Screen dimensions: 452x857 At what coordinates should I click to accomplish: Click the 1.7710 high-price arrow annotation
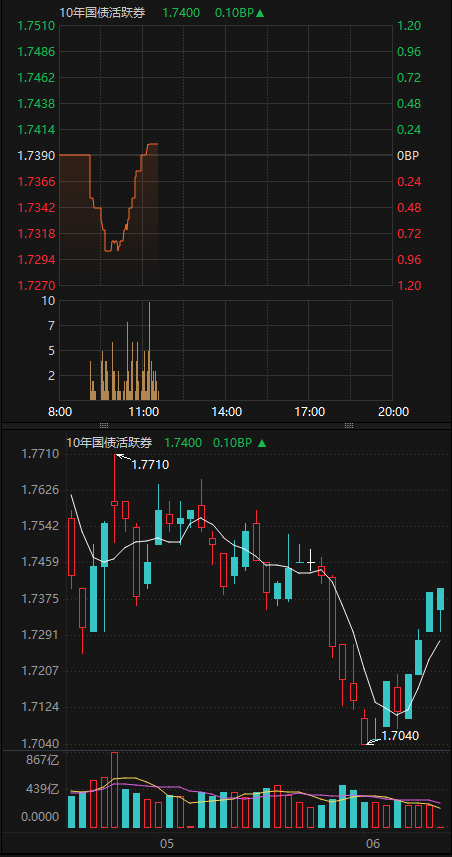tap(142, 463)
